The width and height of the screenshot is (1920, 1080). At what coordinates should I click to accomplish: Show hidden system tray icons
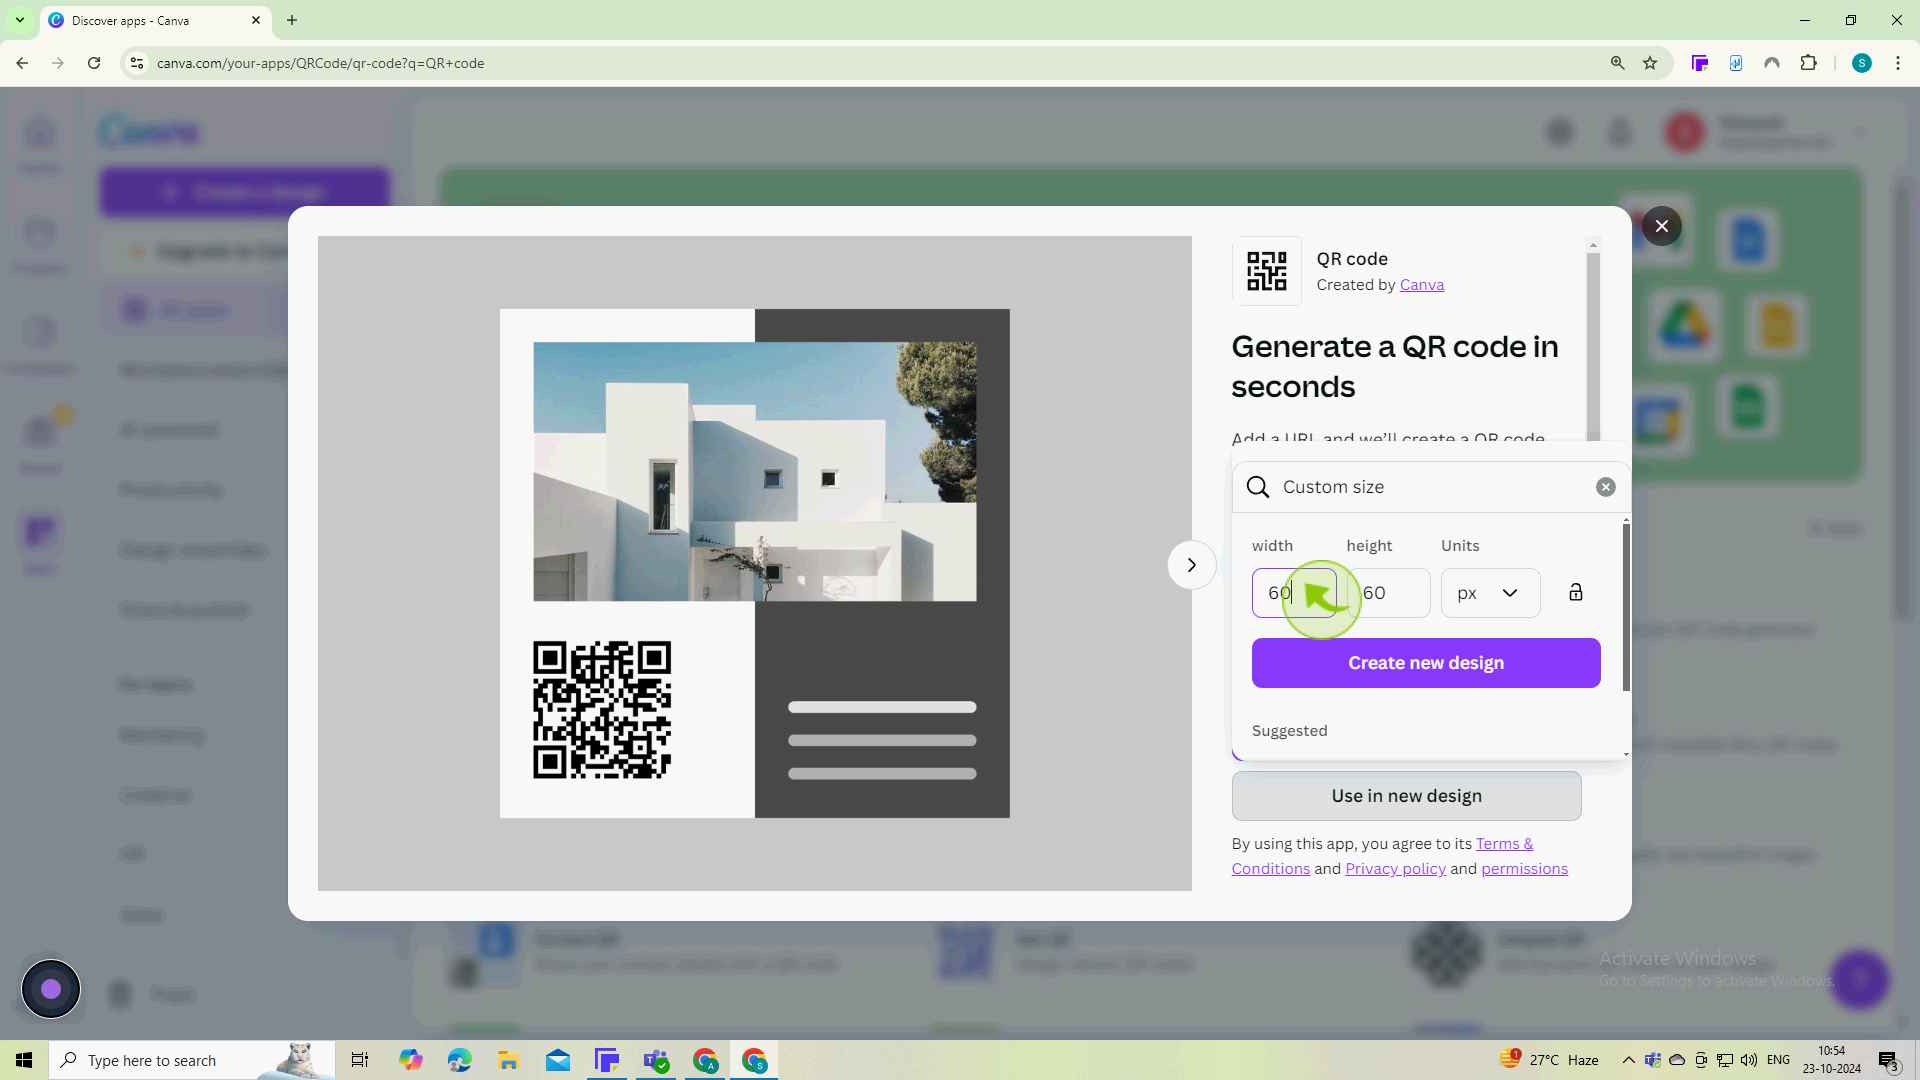point(1628,1060)
